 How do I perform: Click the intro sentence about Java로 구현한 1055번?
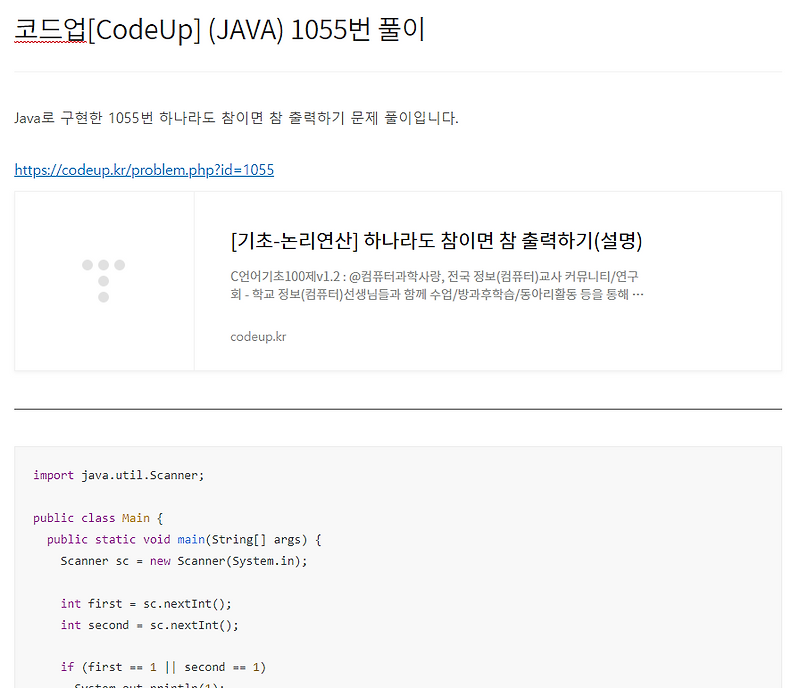[x=235, y=117]
